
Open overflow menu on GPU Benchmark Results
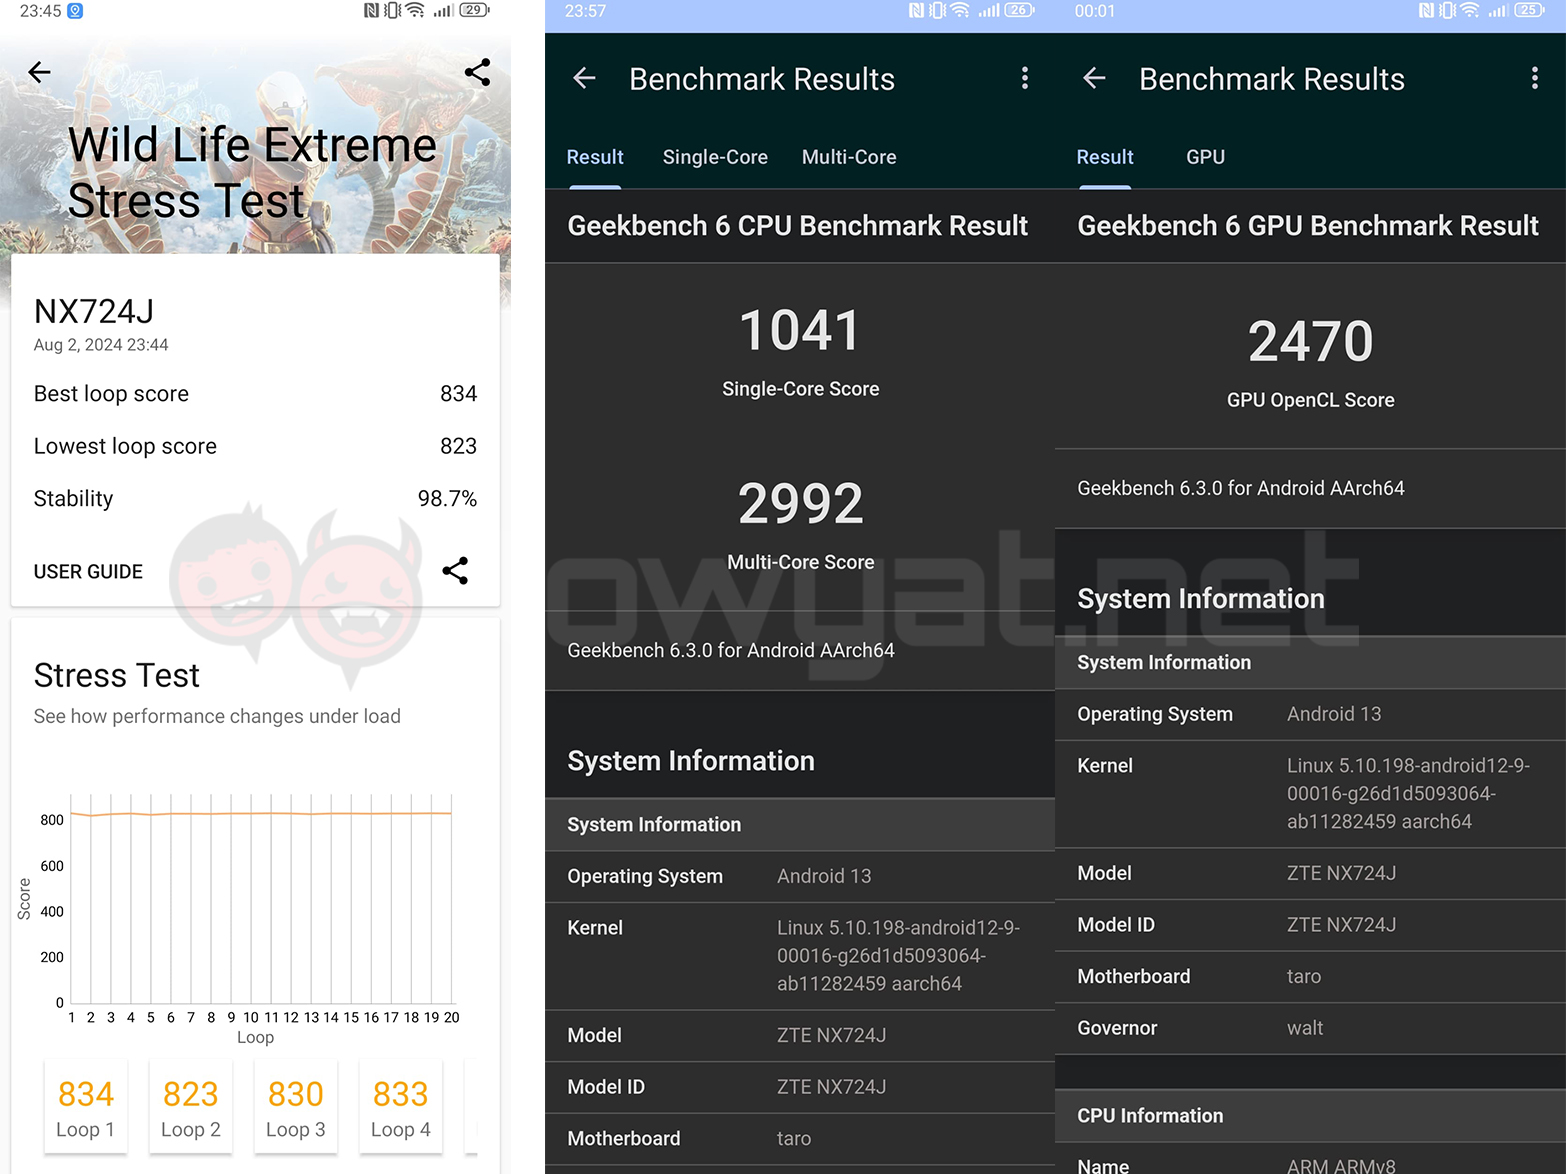[1534, 79]
